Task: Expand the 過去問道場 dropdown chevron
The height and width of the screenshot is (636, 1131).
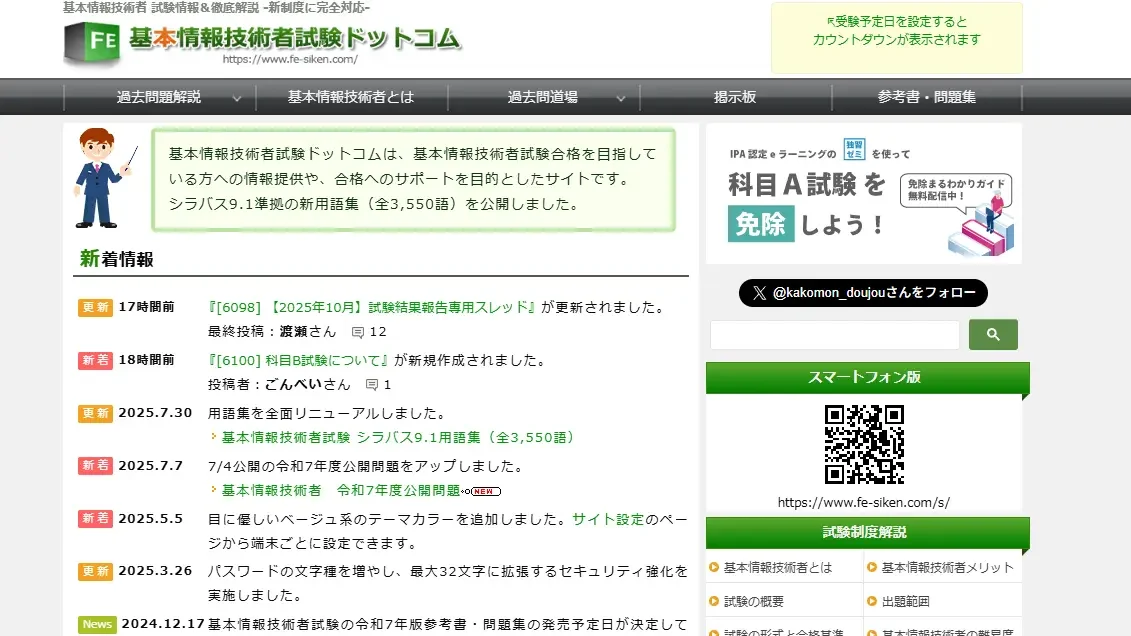Action: [x=620, y=98]
